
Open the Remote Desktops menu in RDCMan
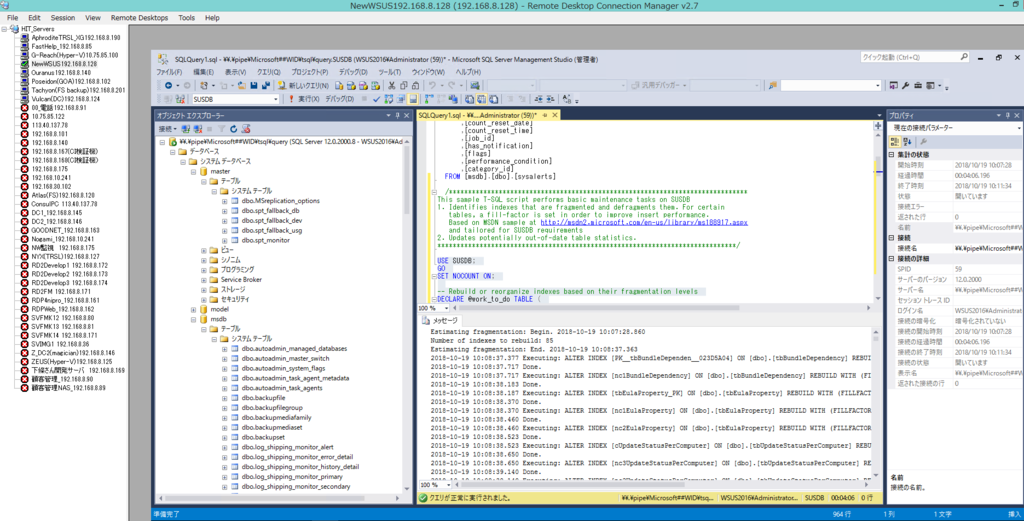[139, 18]
